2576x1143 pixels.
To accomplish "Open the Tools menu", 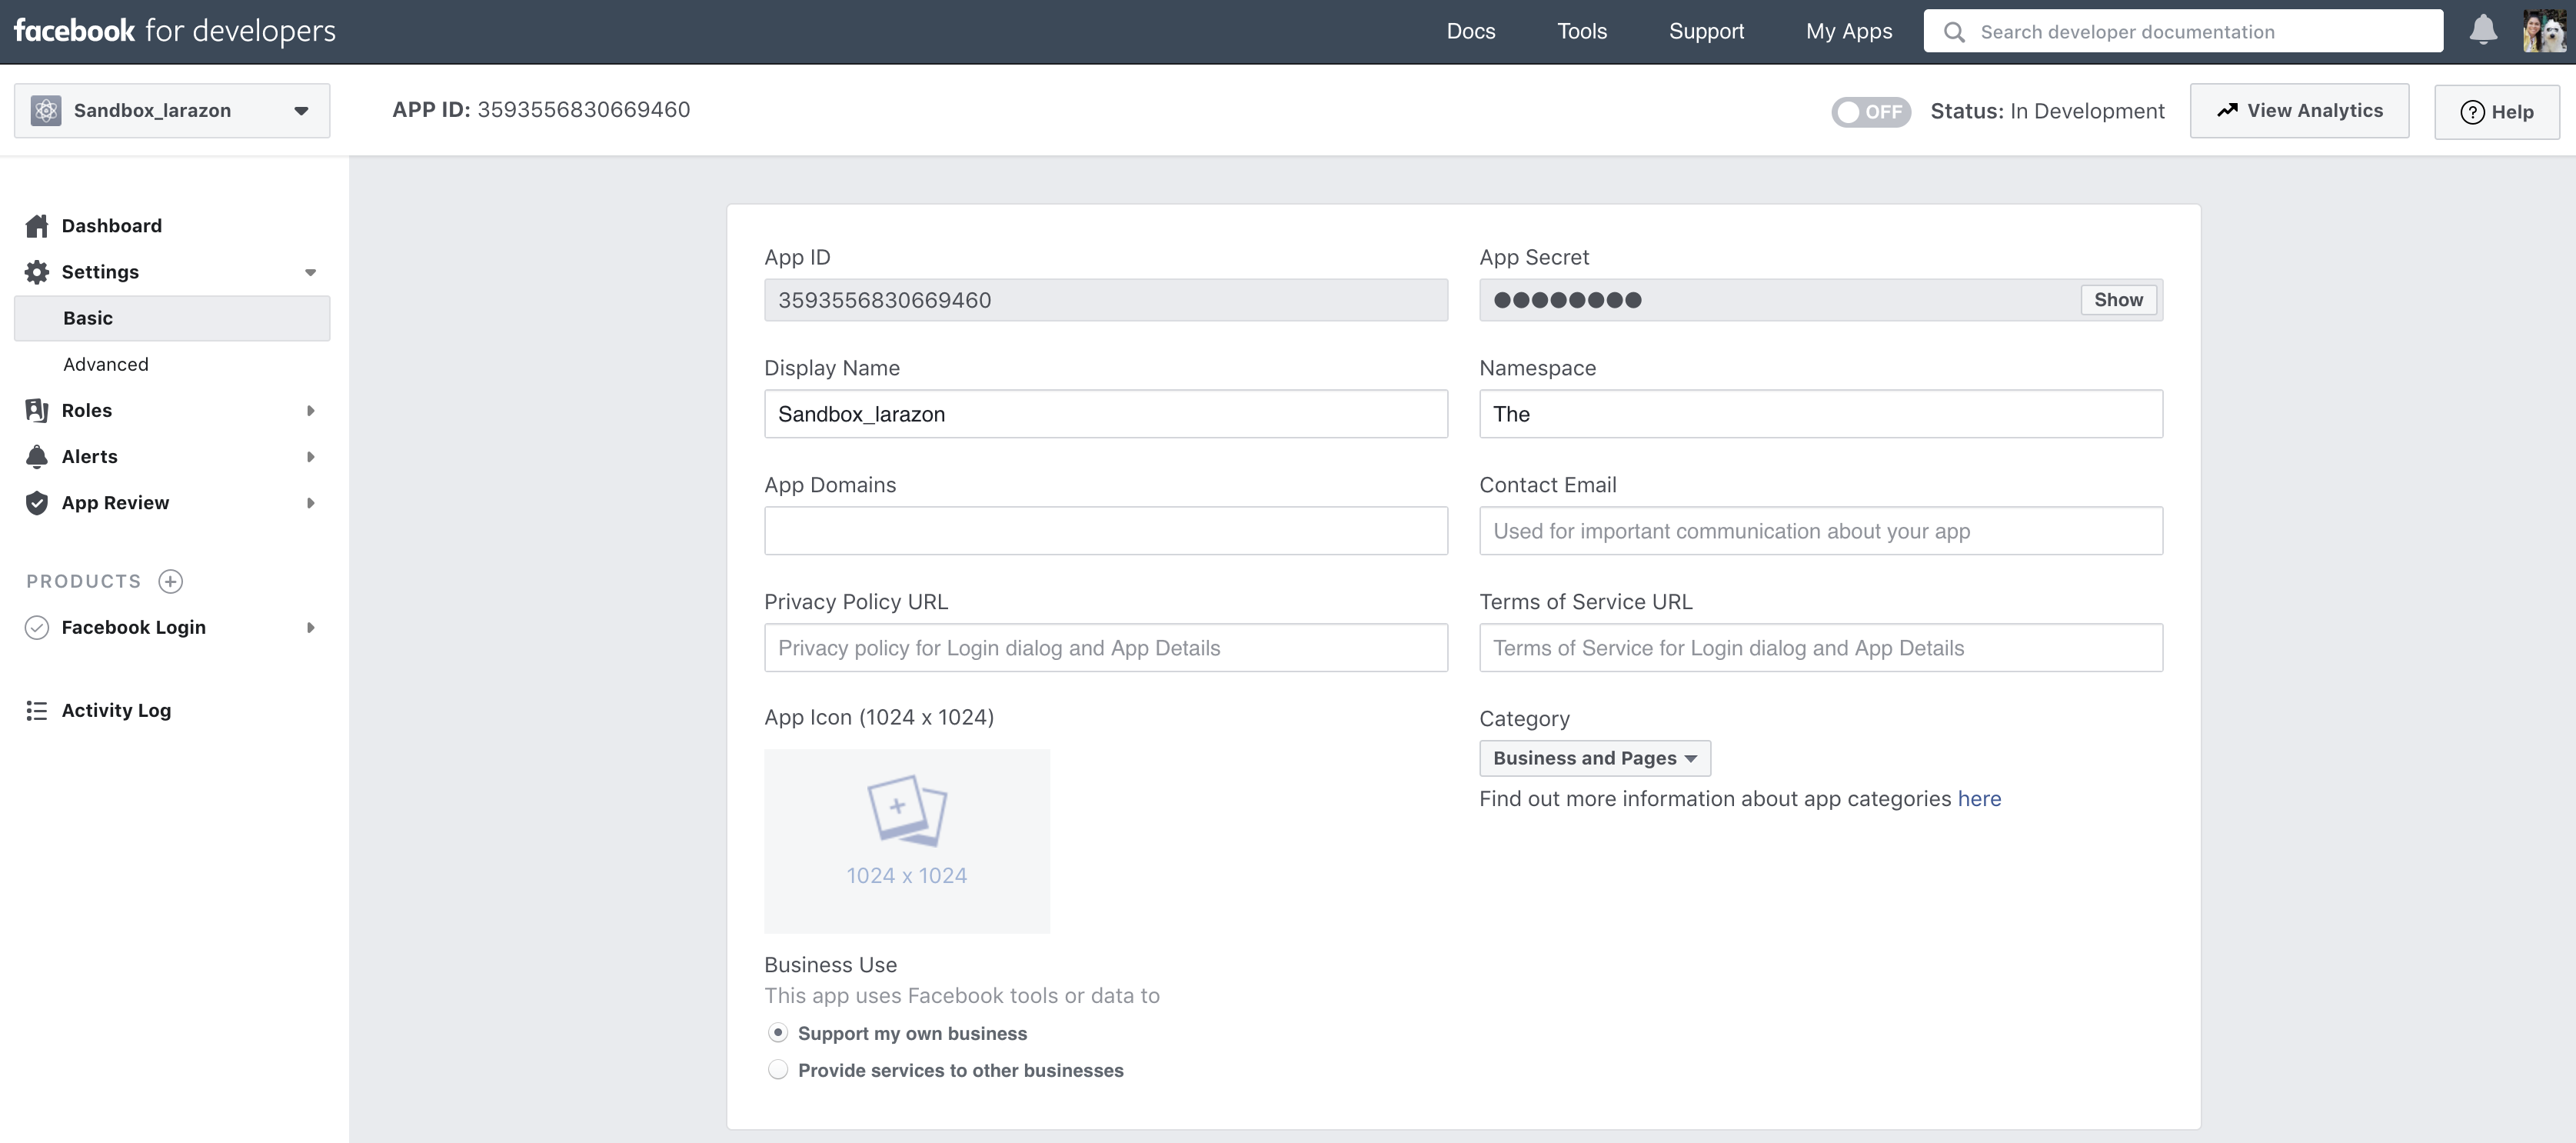I will 1582,31.
